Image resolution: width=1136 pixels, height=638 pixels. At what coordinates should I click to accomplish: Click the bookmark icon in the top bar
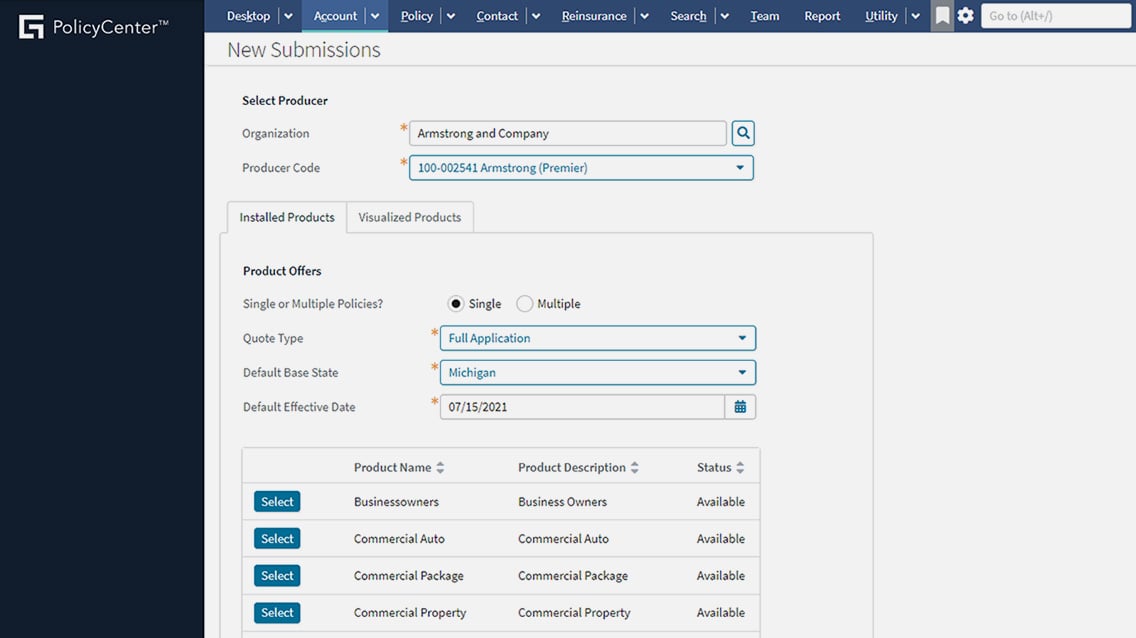click(x=941, y=16)
